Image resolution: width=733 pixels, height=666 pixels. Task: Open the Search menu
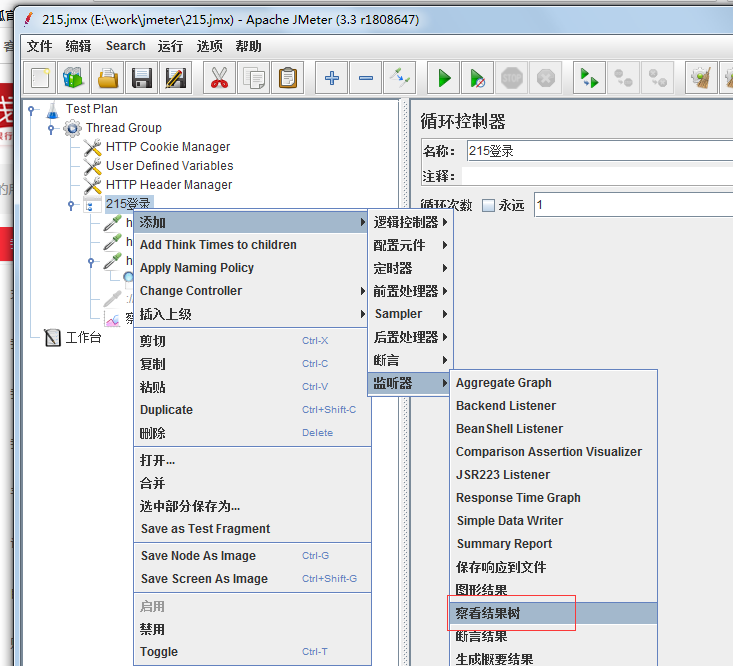pyautogui.click(x=125, y=46)
